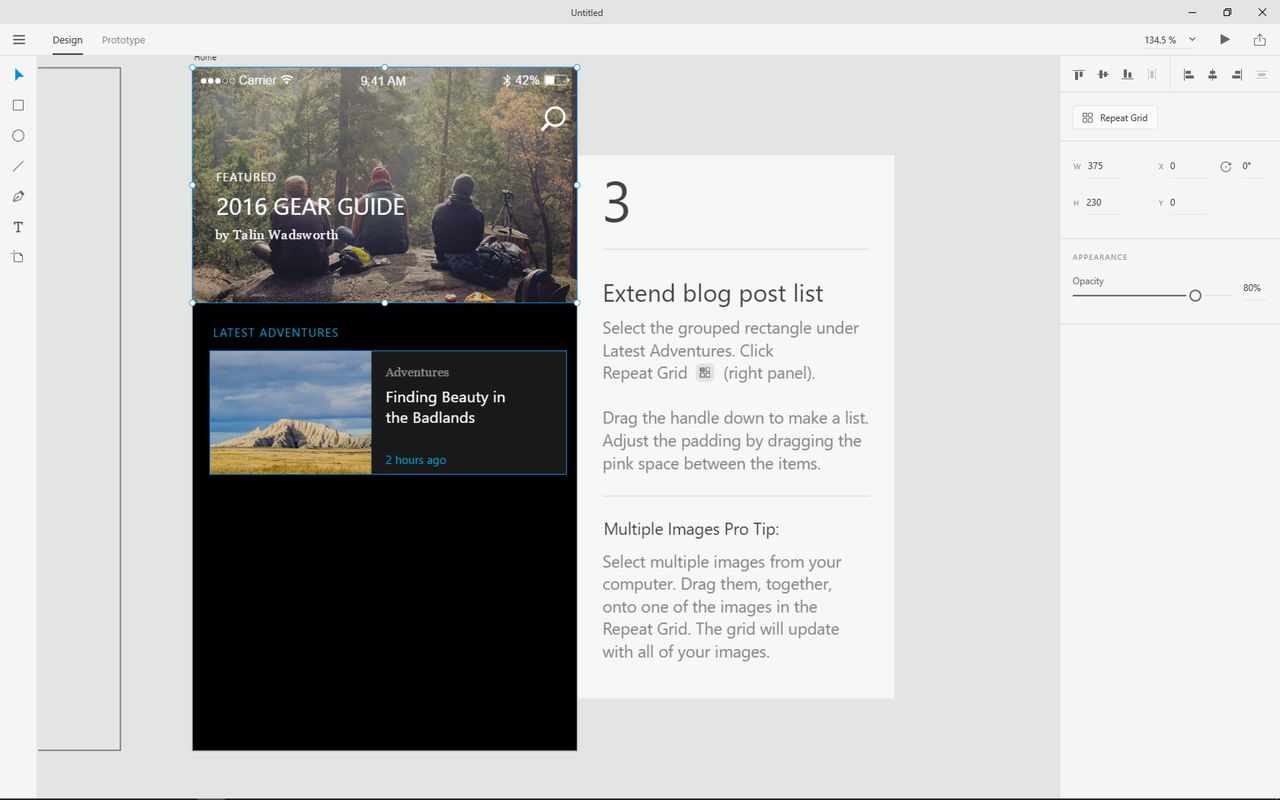The image size is (1280, 800).
Task: Select the Badlands blog post thumbnail
Action: point(291,412)
